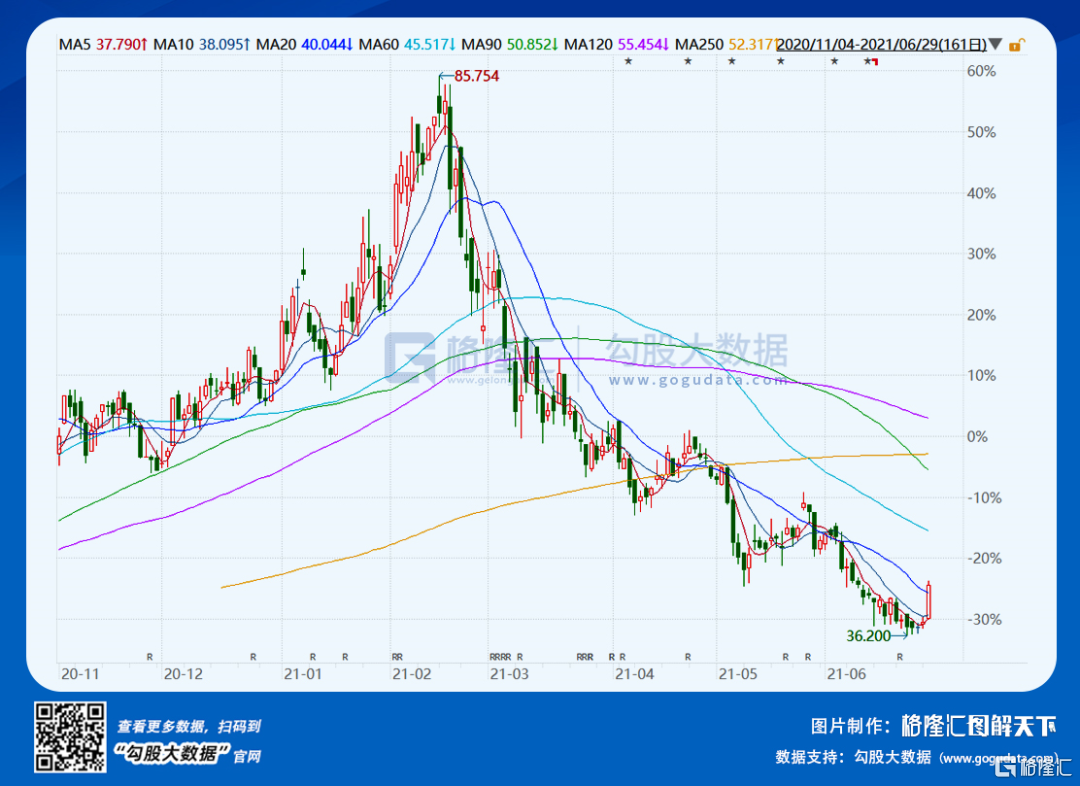
Task: Select the RR marker above 21-02
Action: (x=397, y=657)
